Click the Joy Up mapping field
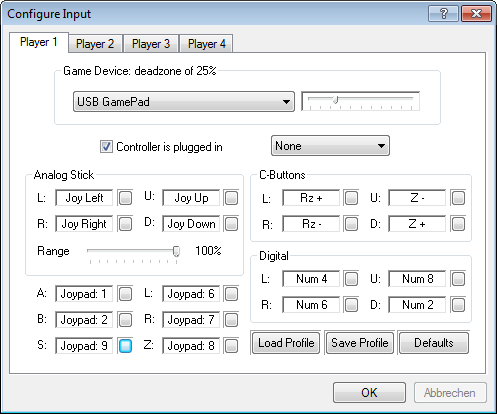The height and width of the screenshot is (414, 497). click(191, 198)
